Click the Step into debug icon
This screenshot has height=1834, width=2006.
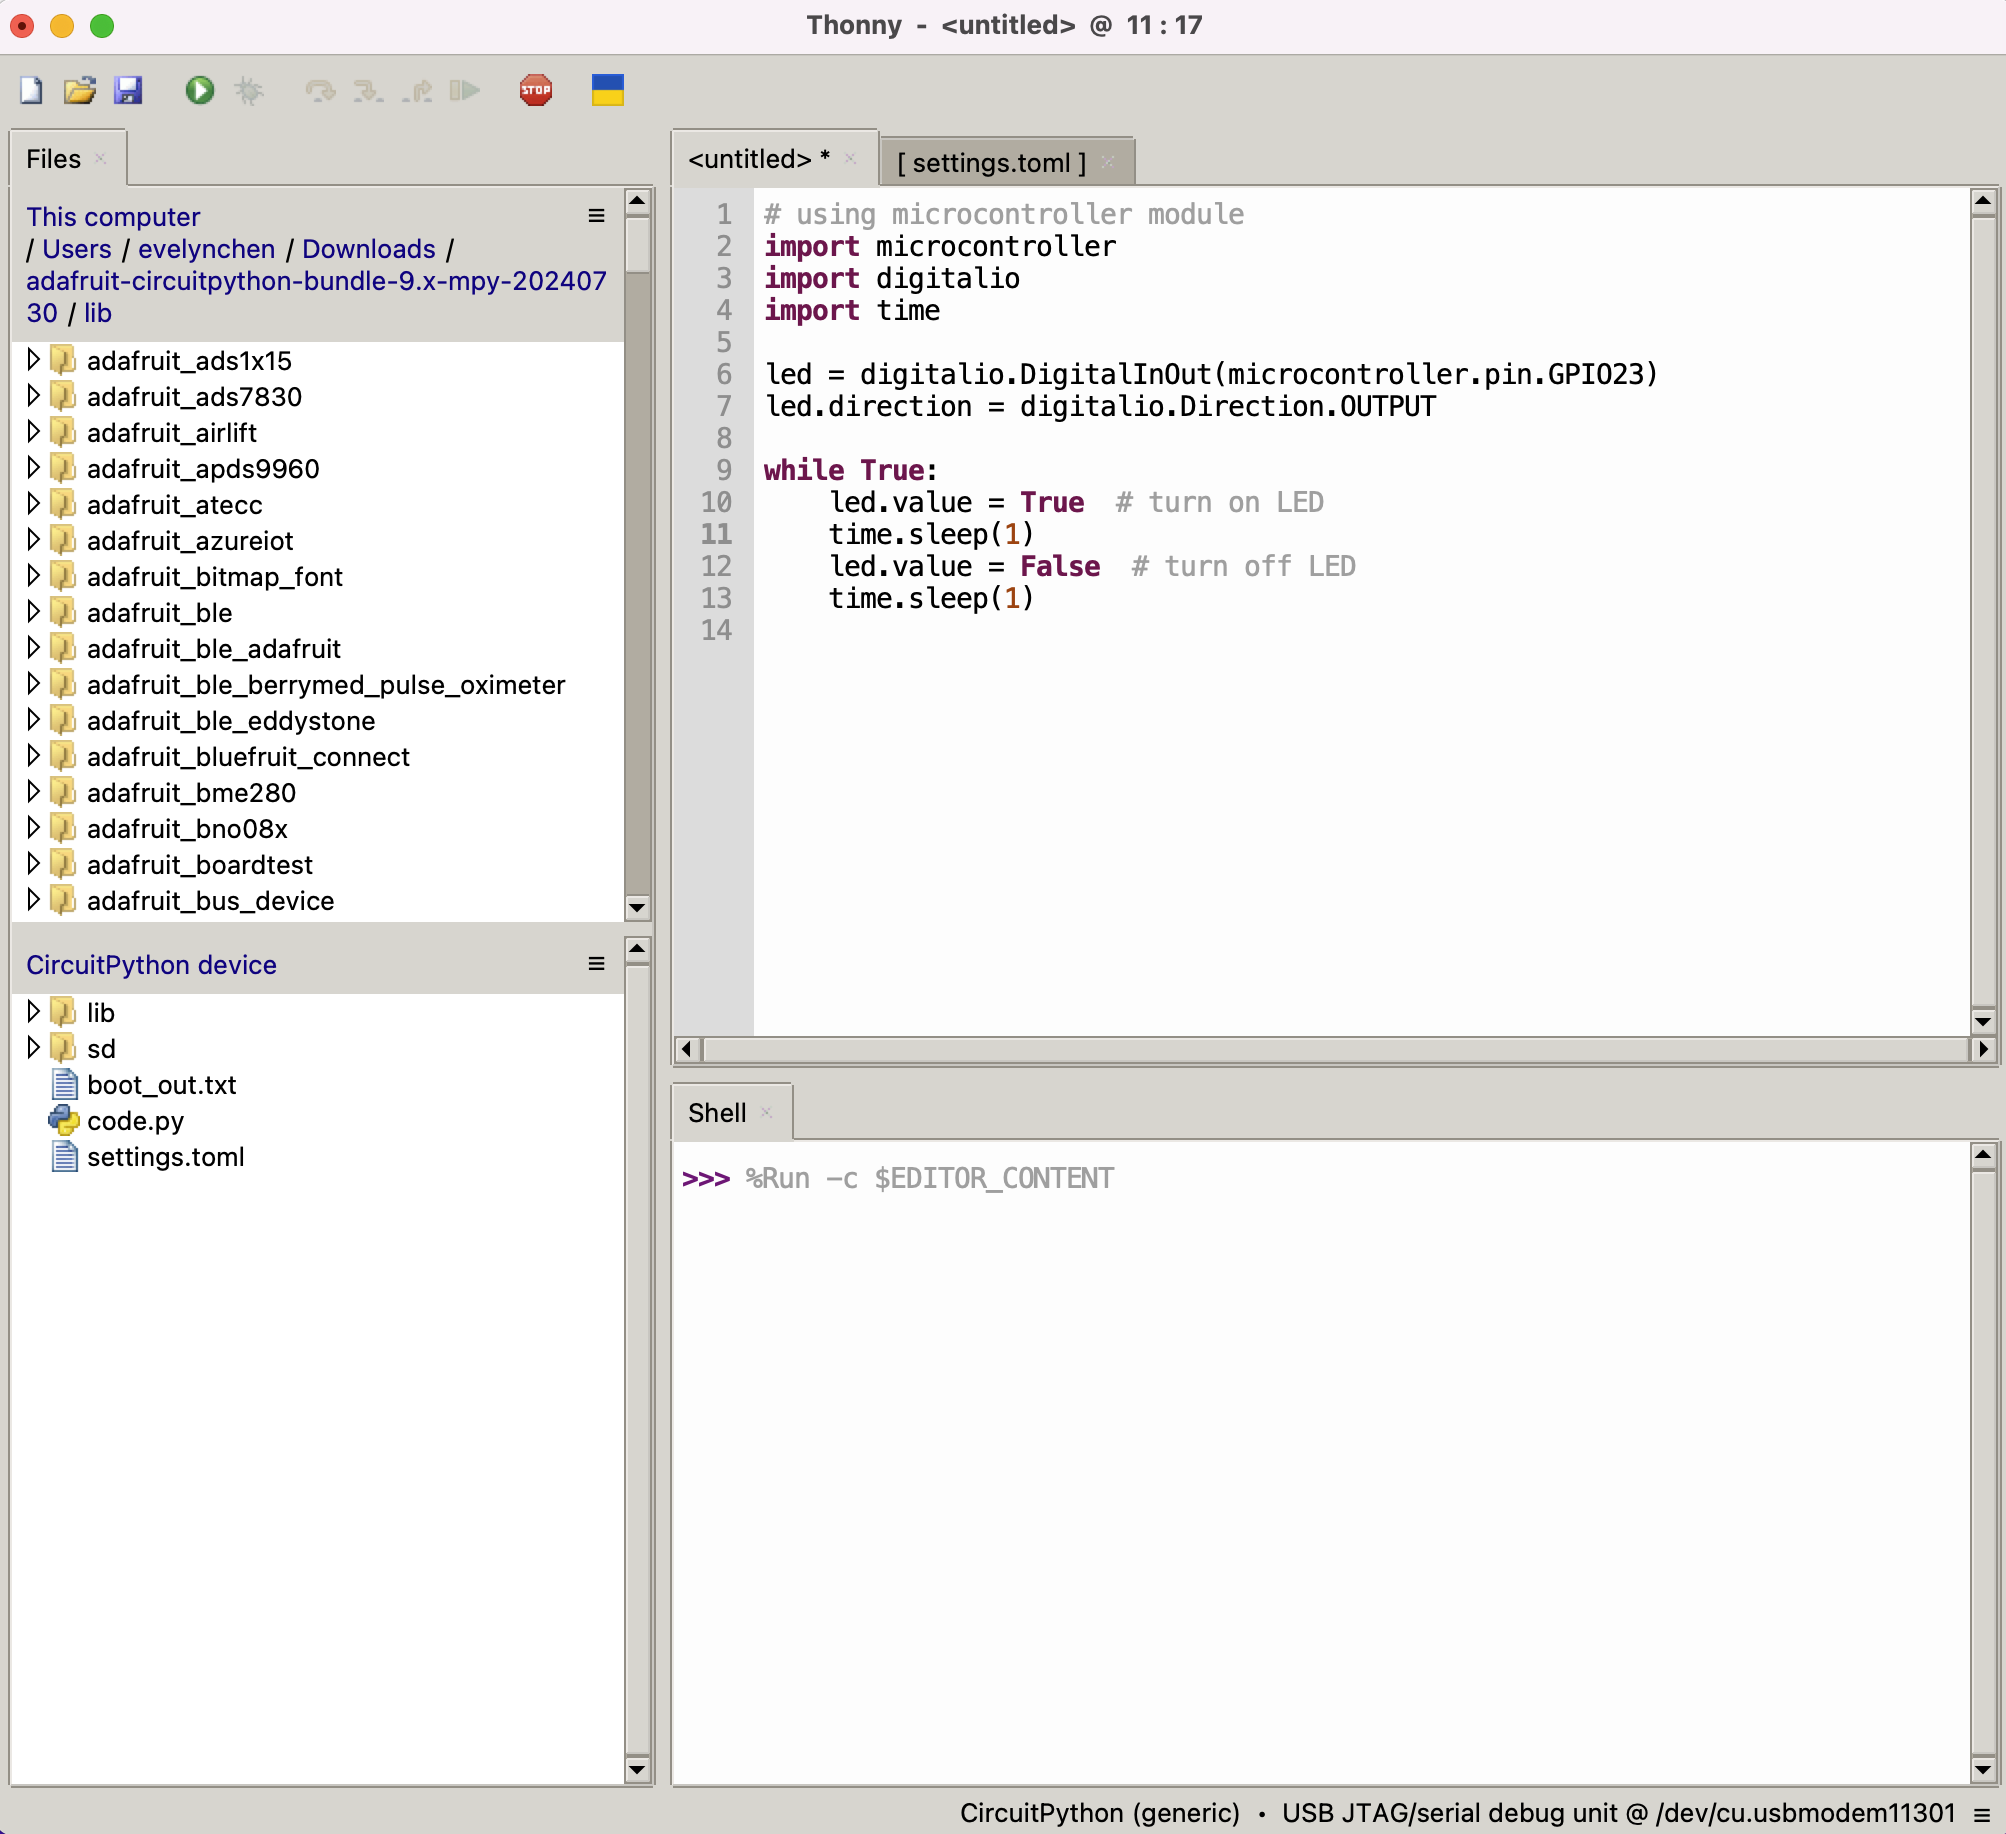coord(368,91)
